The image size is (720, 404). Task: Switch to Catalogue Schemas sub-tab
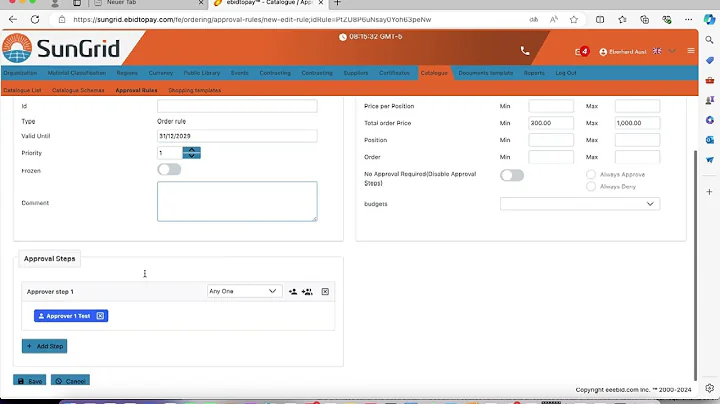coord(78,90)
